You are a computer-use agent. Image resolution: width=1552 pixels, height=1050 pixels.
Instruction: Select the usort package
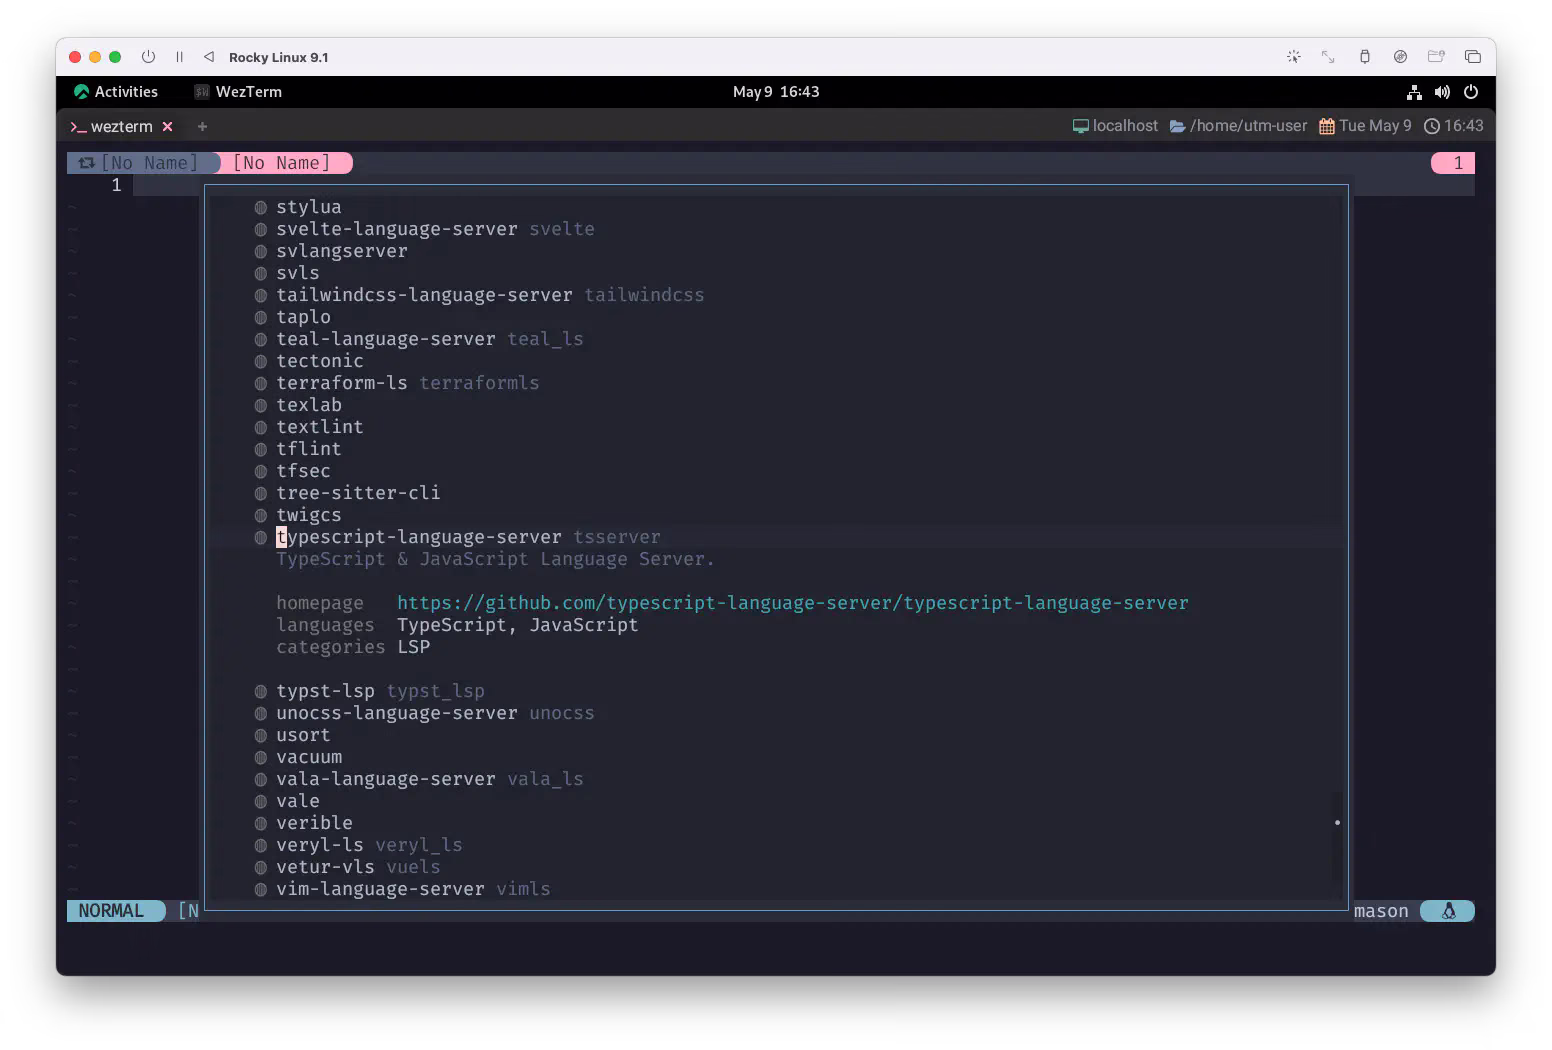coord(303,735)
